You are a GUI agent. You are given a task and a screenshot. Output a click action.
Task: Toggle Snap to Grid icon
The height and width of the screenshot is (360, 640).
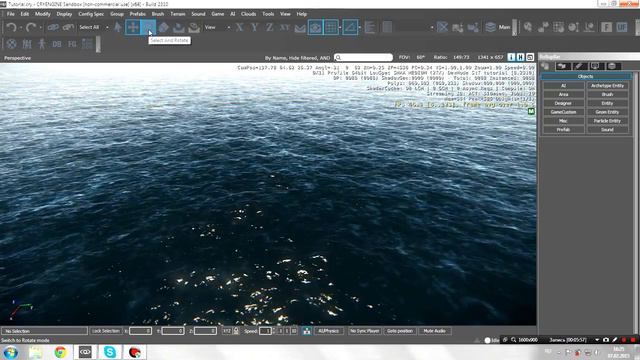(x=331, y=27)
